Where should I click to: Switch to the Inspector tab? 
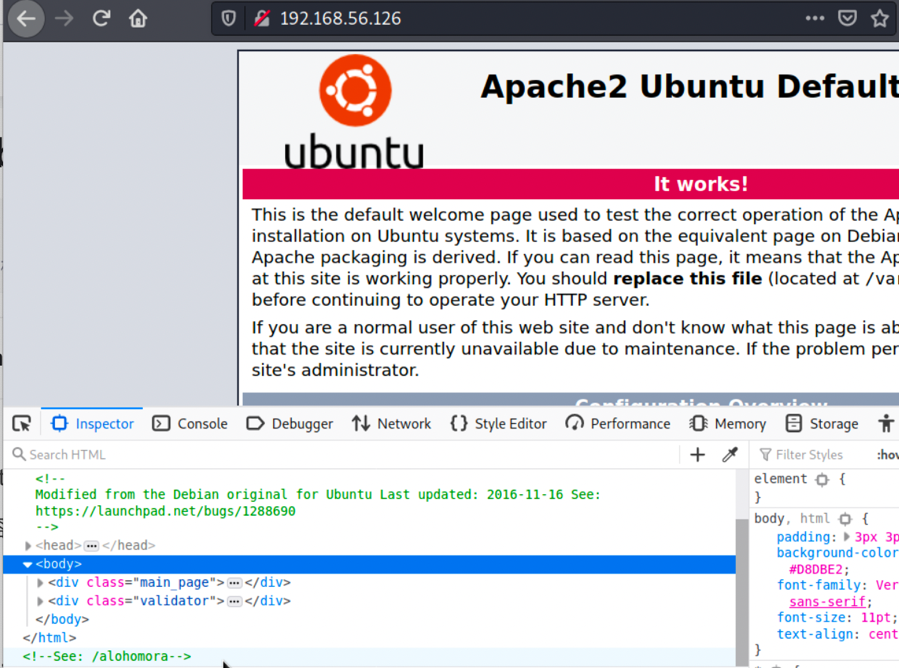click(x=92, y=424)
